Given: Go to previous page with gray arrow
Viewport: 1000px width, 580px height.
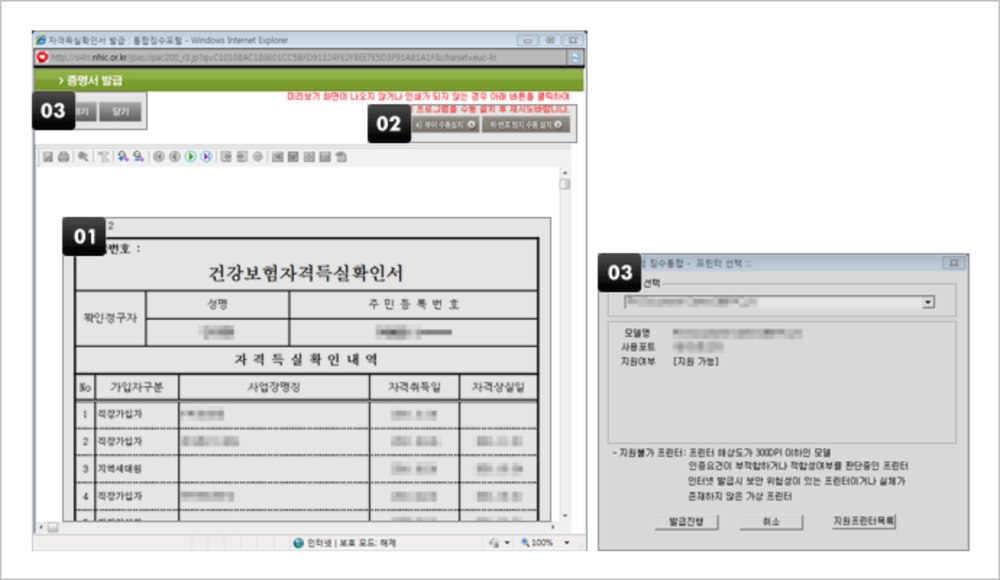Looking at the screenshot, I should point(174,156).
